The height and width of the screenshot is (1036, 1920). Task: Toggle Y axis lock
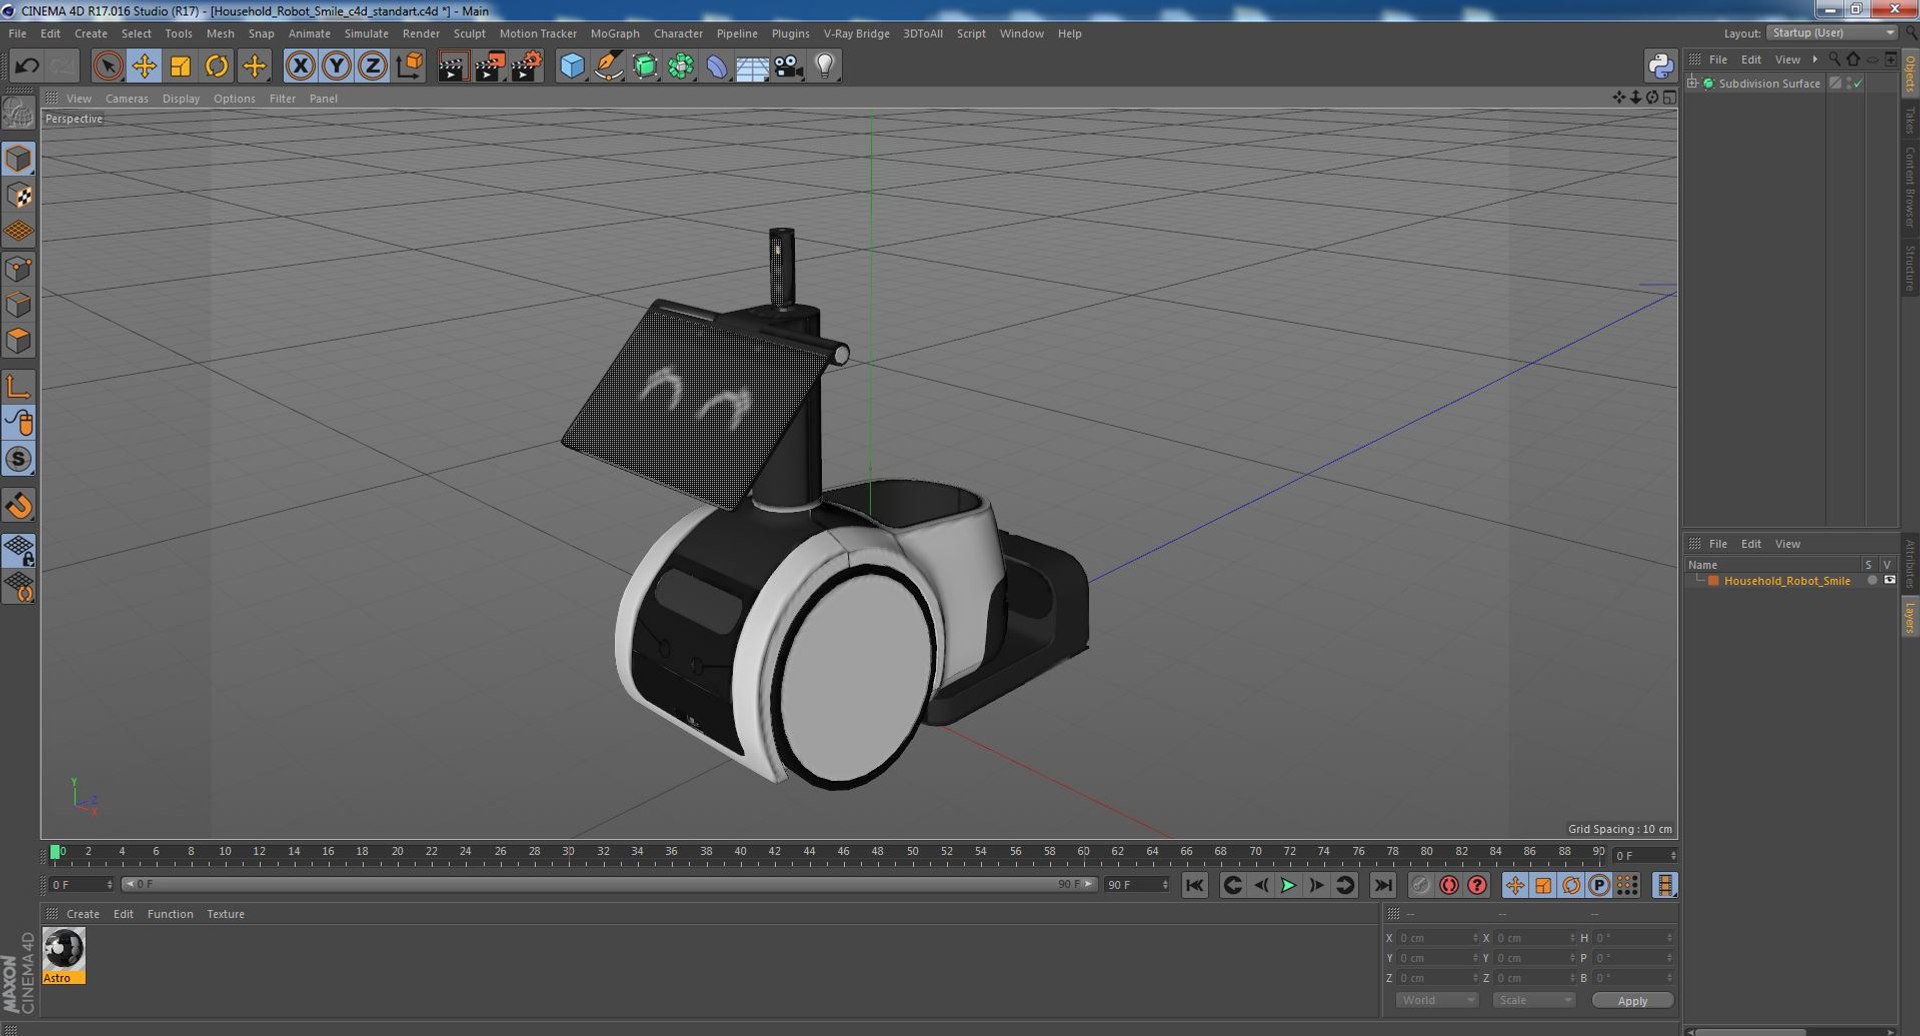point(337,66)
